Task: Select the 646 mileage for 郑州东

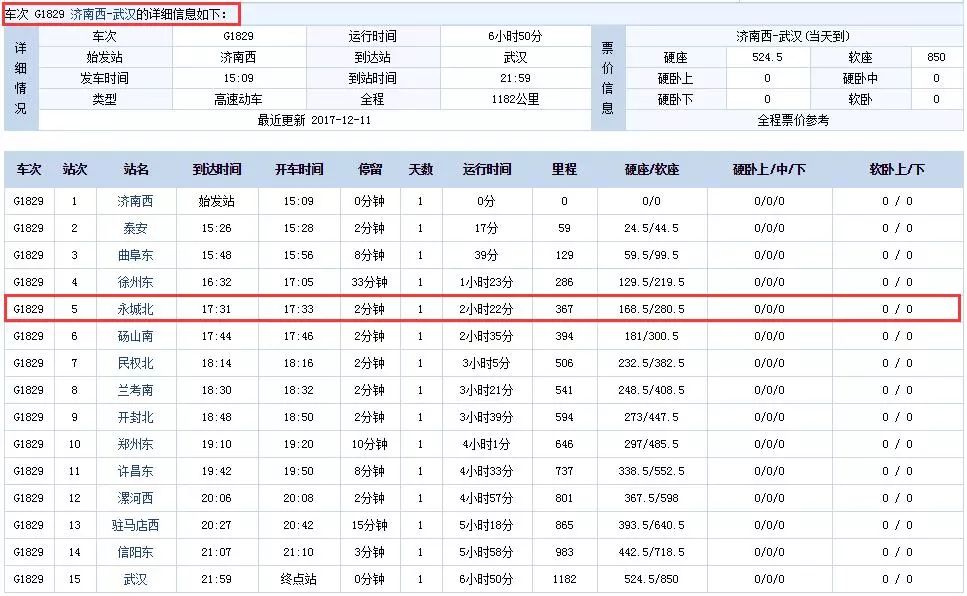Action: click(x=564, y=444)
